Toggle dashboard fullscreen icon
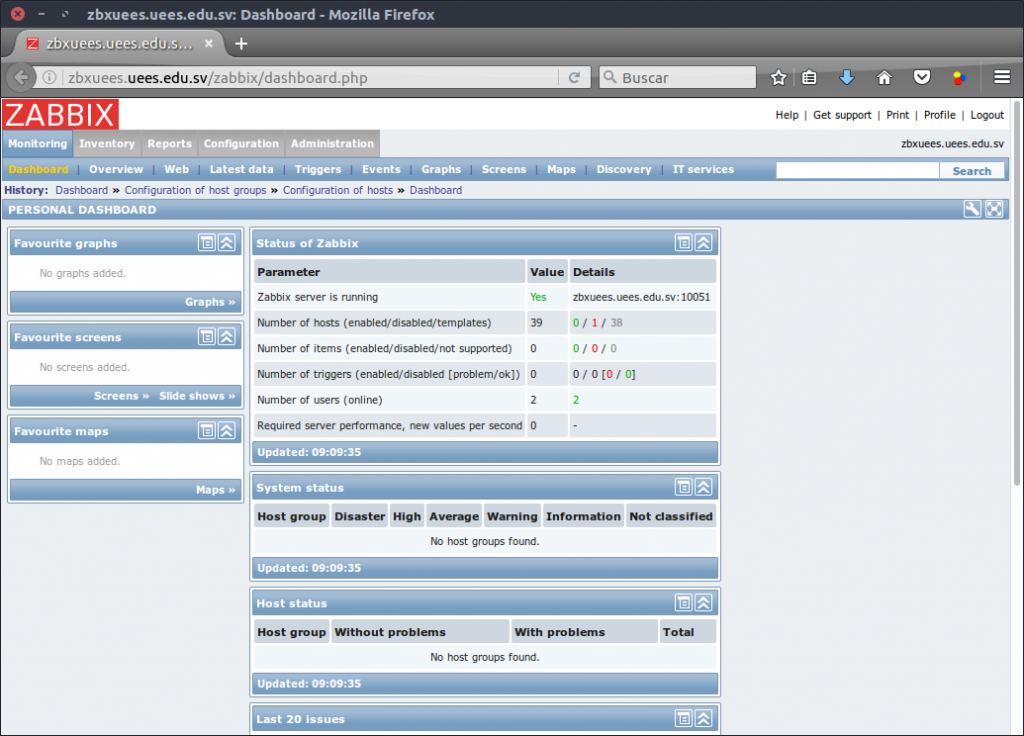 994,209
